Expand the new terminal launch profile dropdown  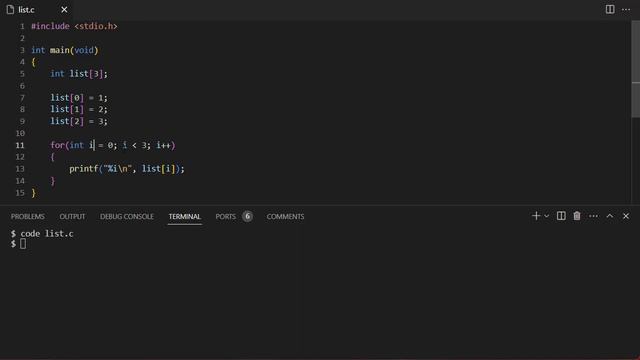(x=547, y=216)
